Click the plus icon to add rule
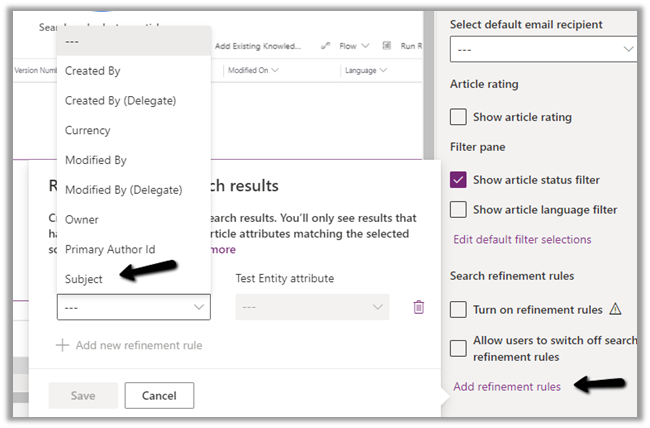Viewport: 650px width, 428px height. (x=62, y=345)
